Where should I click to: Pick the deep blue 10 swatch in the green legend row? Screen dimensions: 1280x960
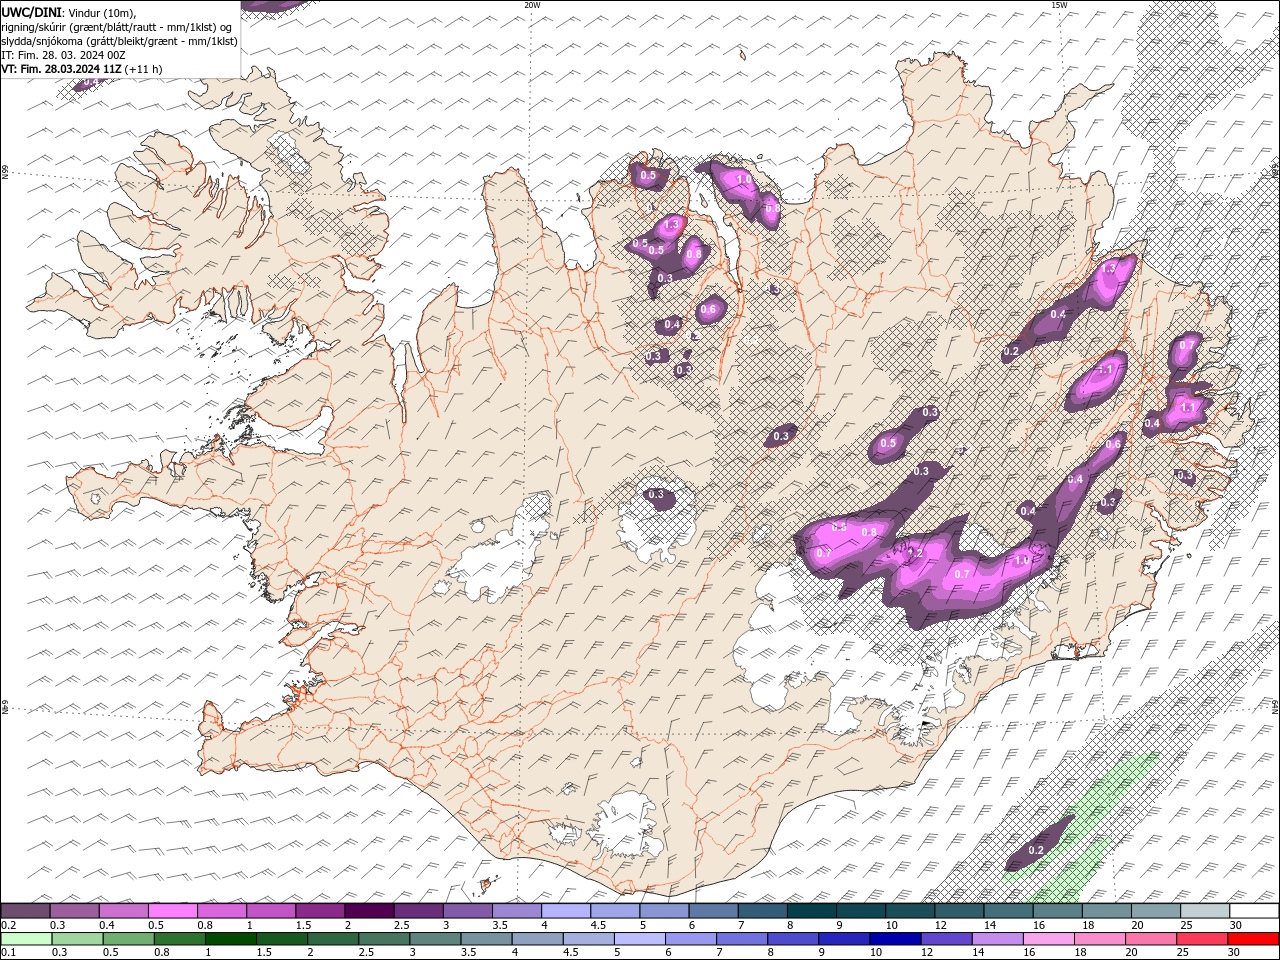(895, 939)
